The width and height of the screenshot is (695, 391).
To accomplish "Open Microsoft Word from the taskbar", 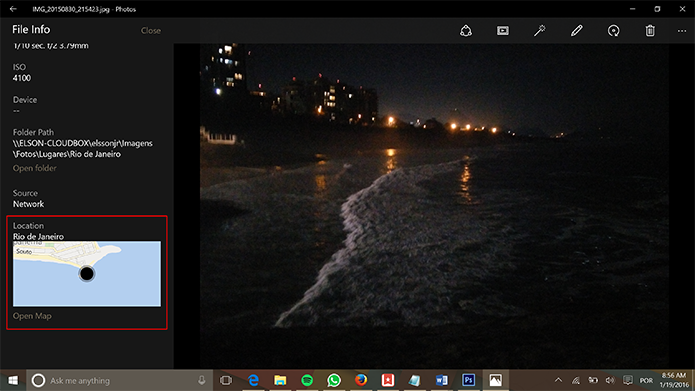I will 442,380.
